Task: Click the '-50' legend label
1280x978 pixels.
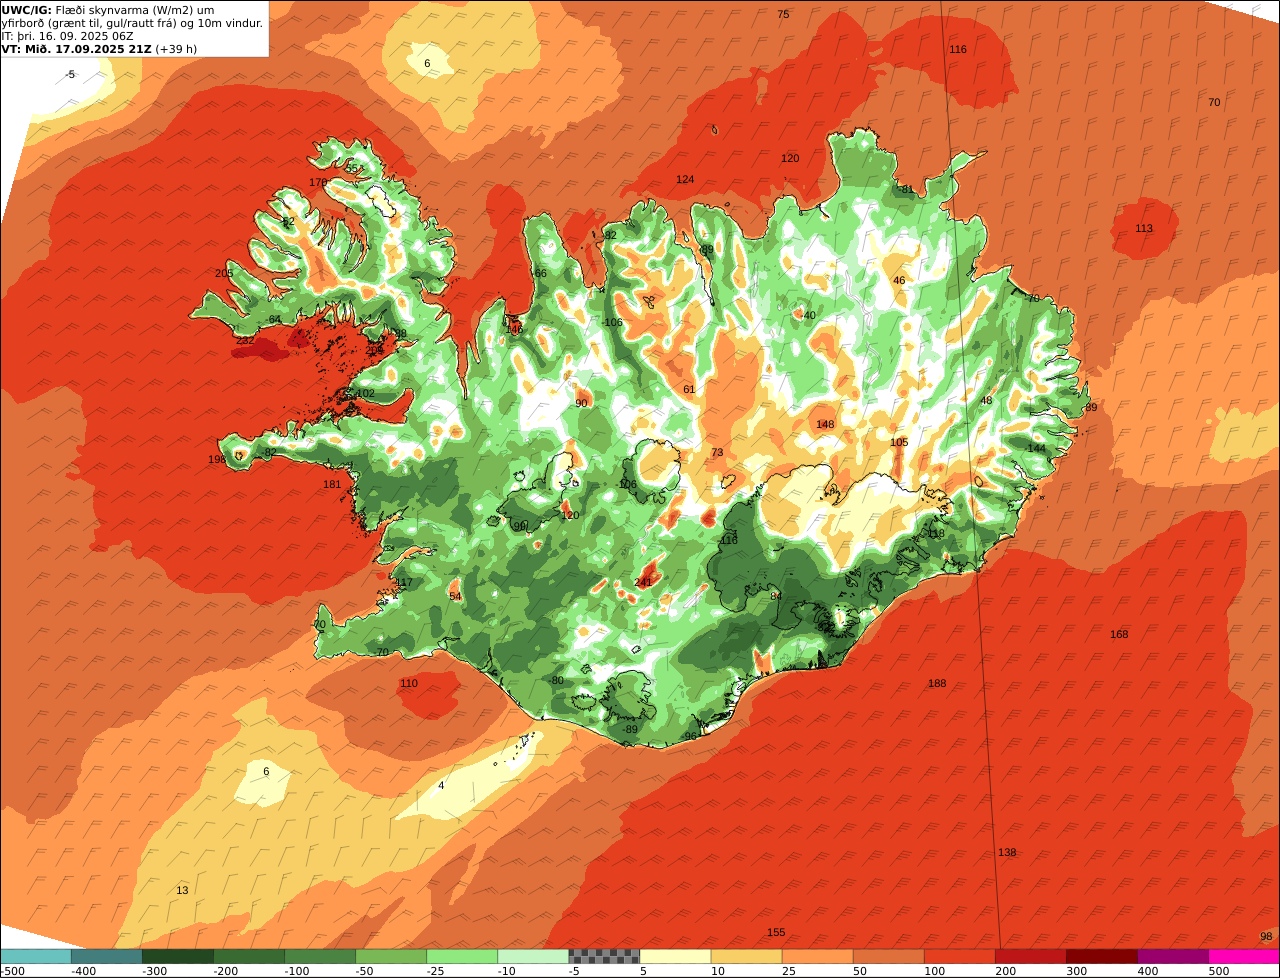Action: pos(365,971)
